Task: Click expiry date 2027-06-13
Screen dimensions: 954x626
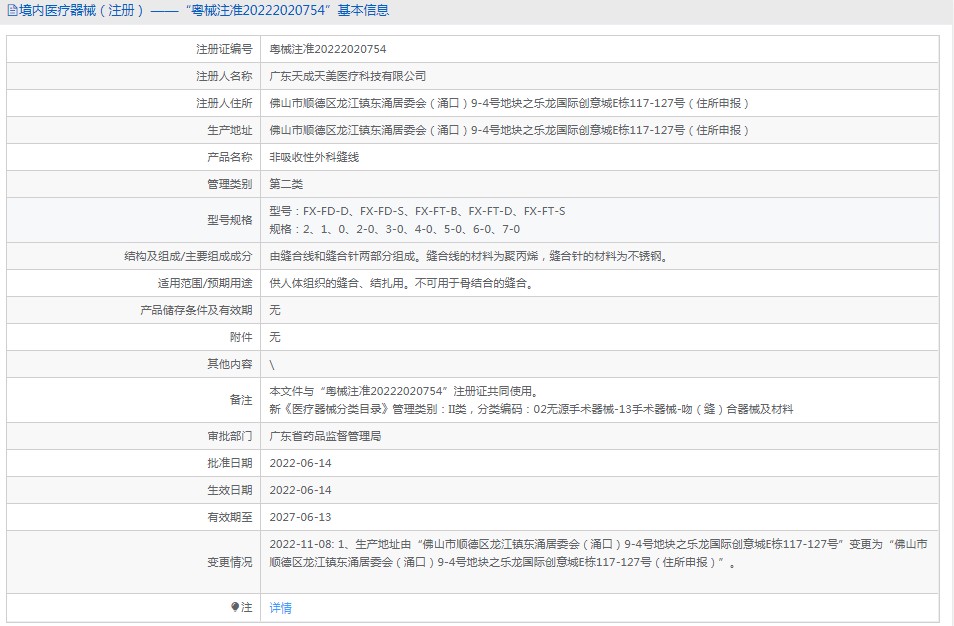Action: pyautogui.click(x=301, y=516)
